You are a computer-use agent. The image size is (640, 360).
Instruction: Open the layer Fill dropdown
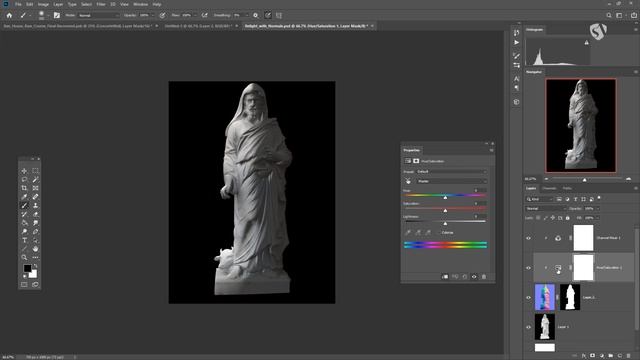tap(598, 218)
